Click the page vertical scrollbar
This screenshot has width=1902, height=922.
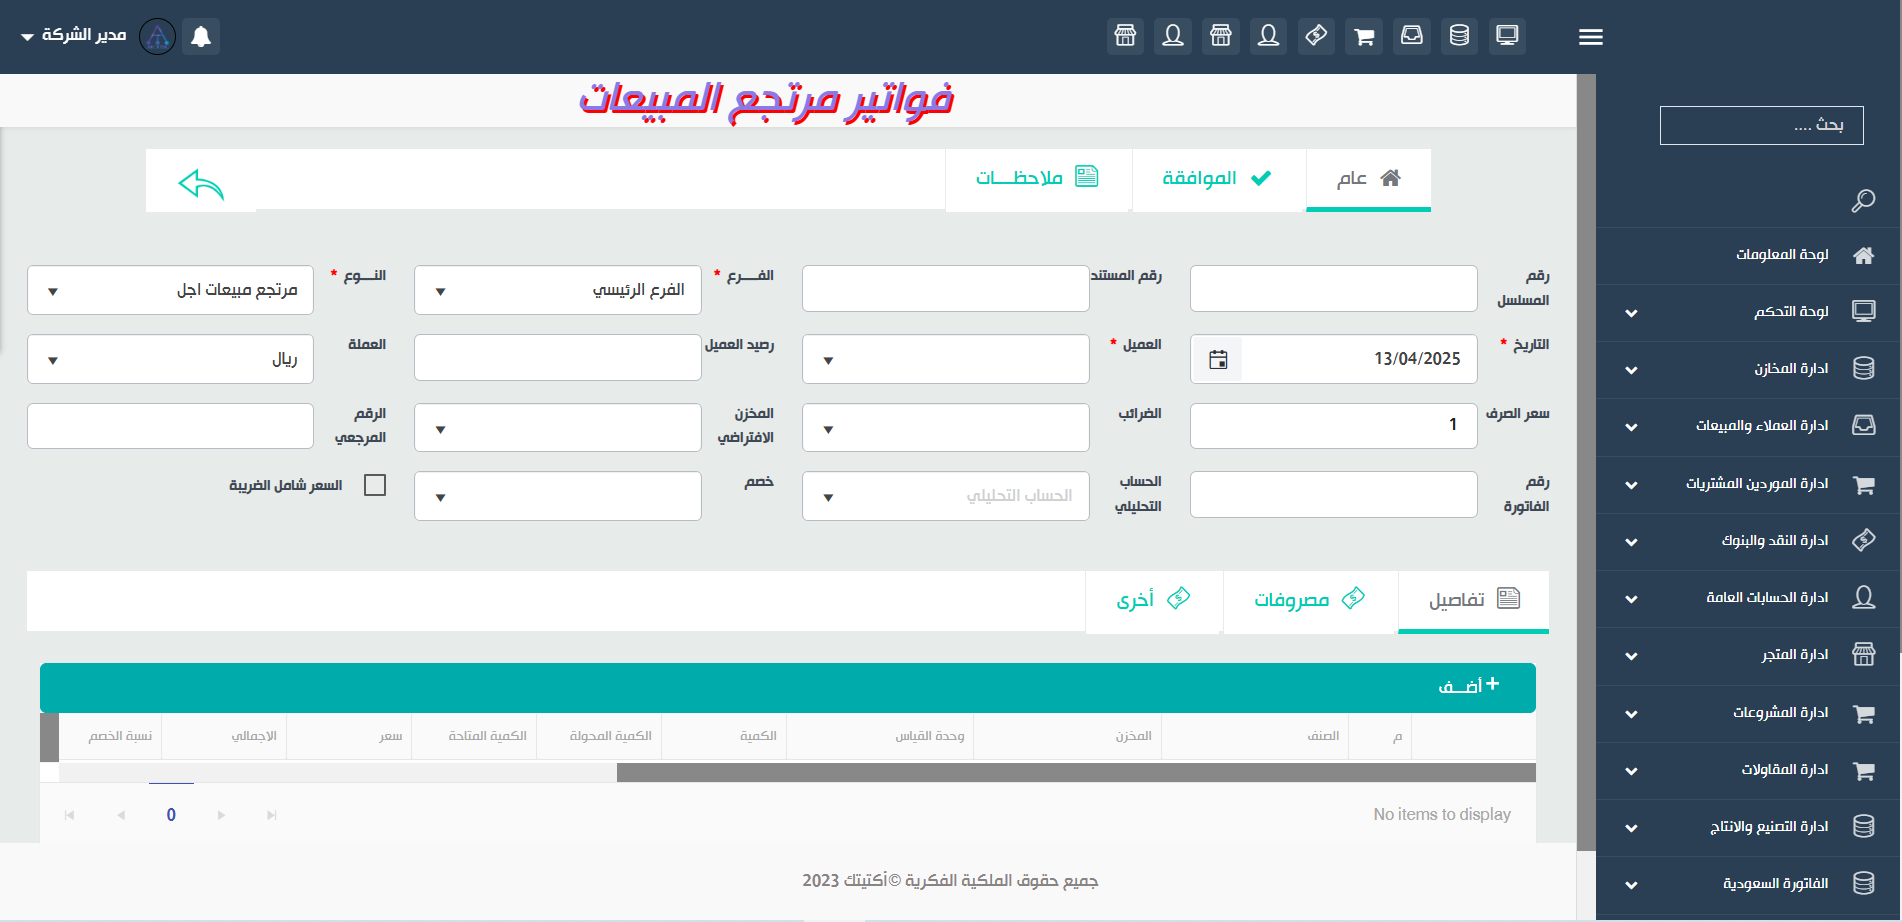point(1586,463)
